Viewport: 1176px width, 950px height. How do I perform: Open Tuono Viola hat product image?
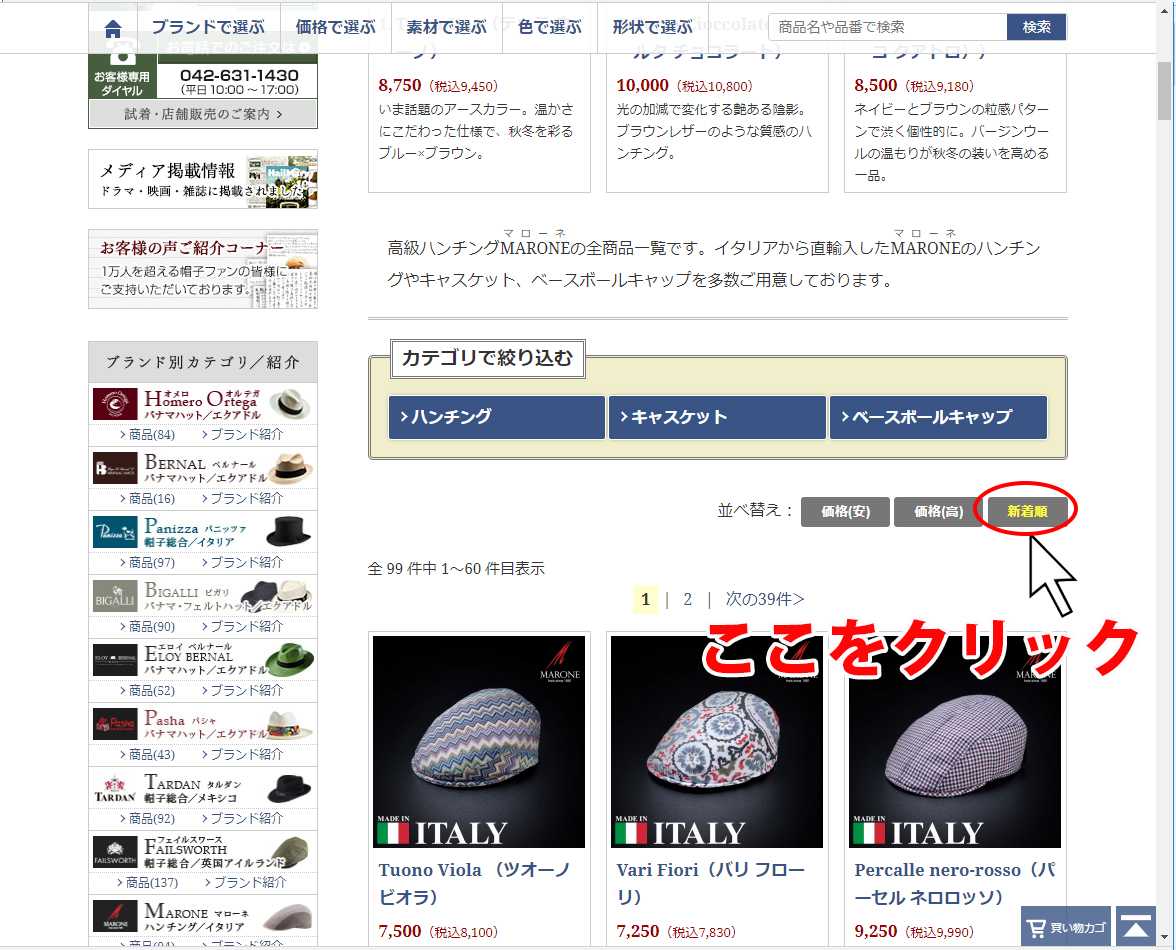pyautogui.click(x=478, y=742)
